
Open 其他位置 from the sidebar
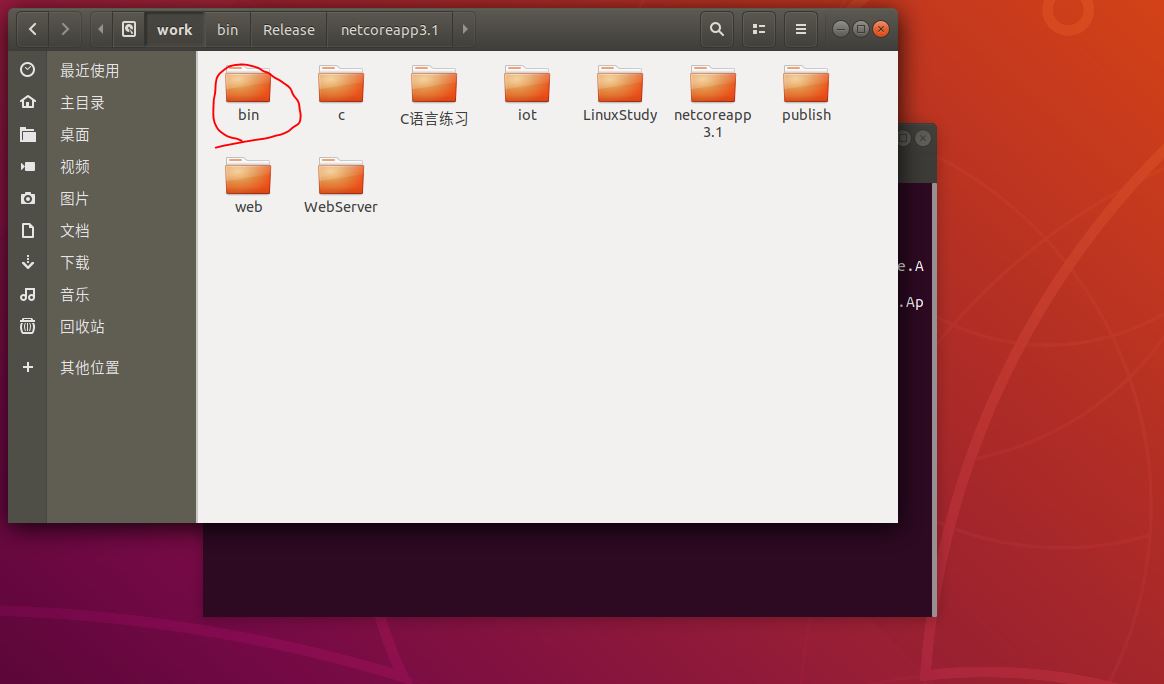click(88, 367)
